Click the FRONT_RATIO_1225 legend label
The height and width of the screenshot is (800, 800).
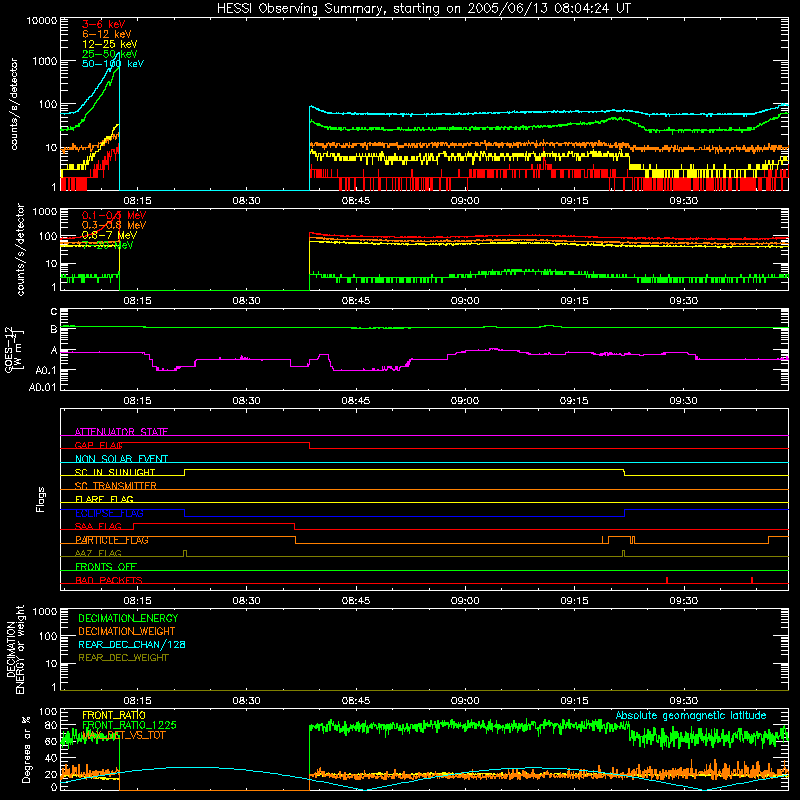(129, 725)
